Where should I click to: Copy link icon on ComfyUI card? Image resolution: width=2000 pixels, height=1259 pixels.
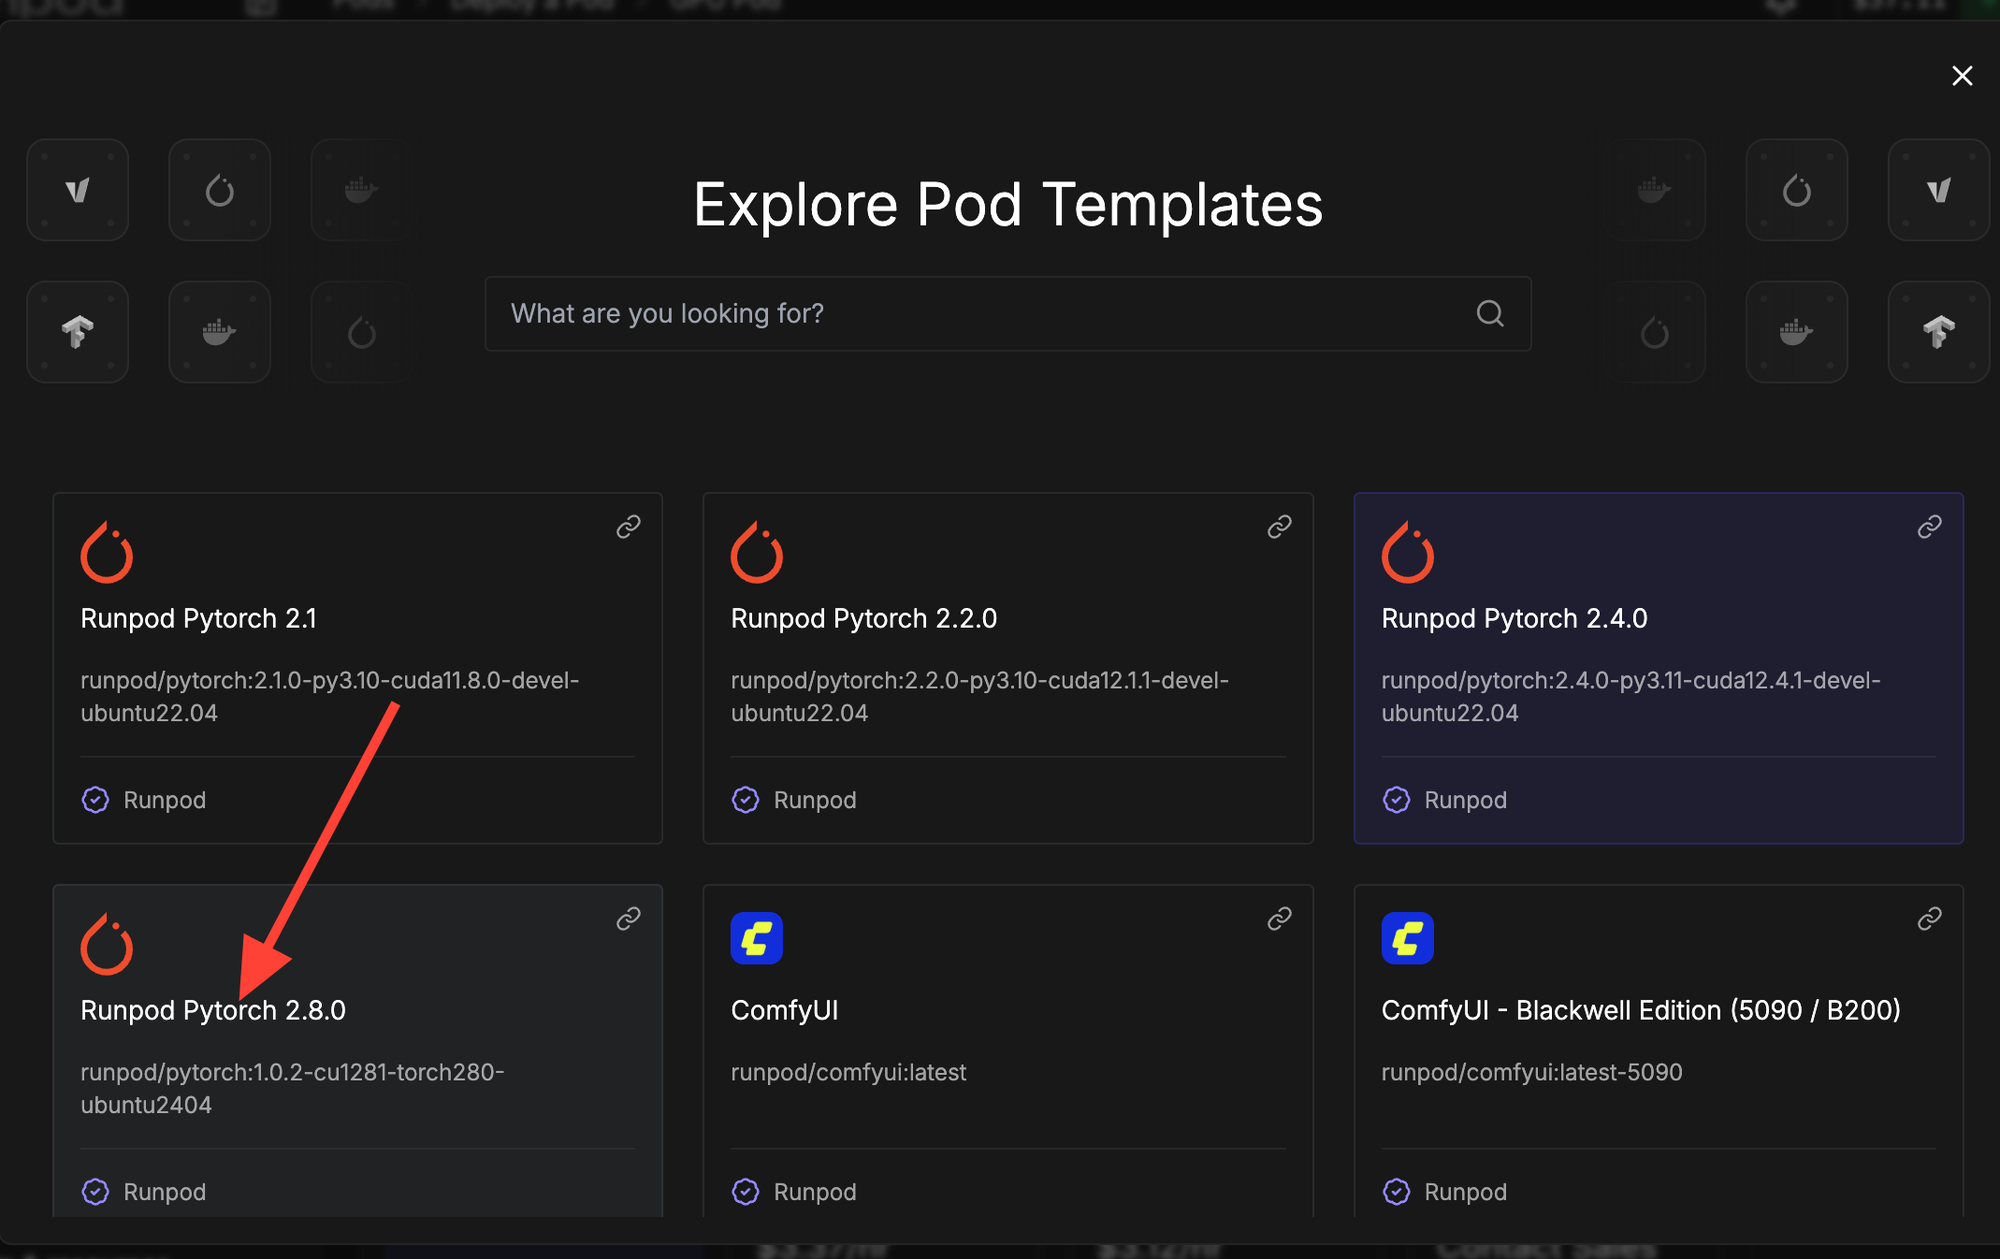pos(1279,919)
